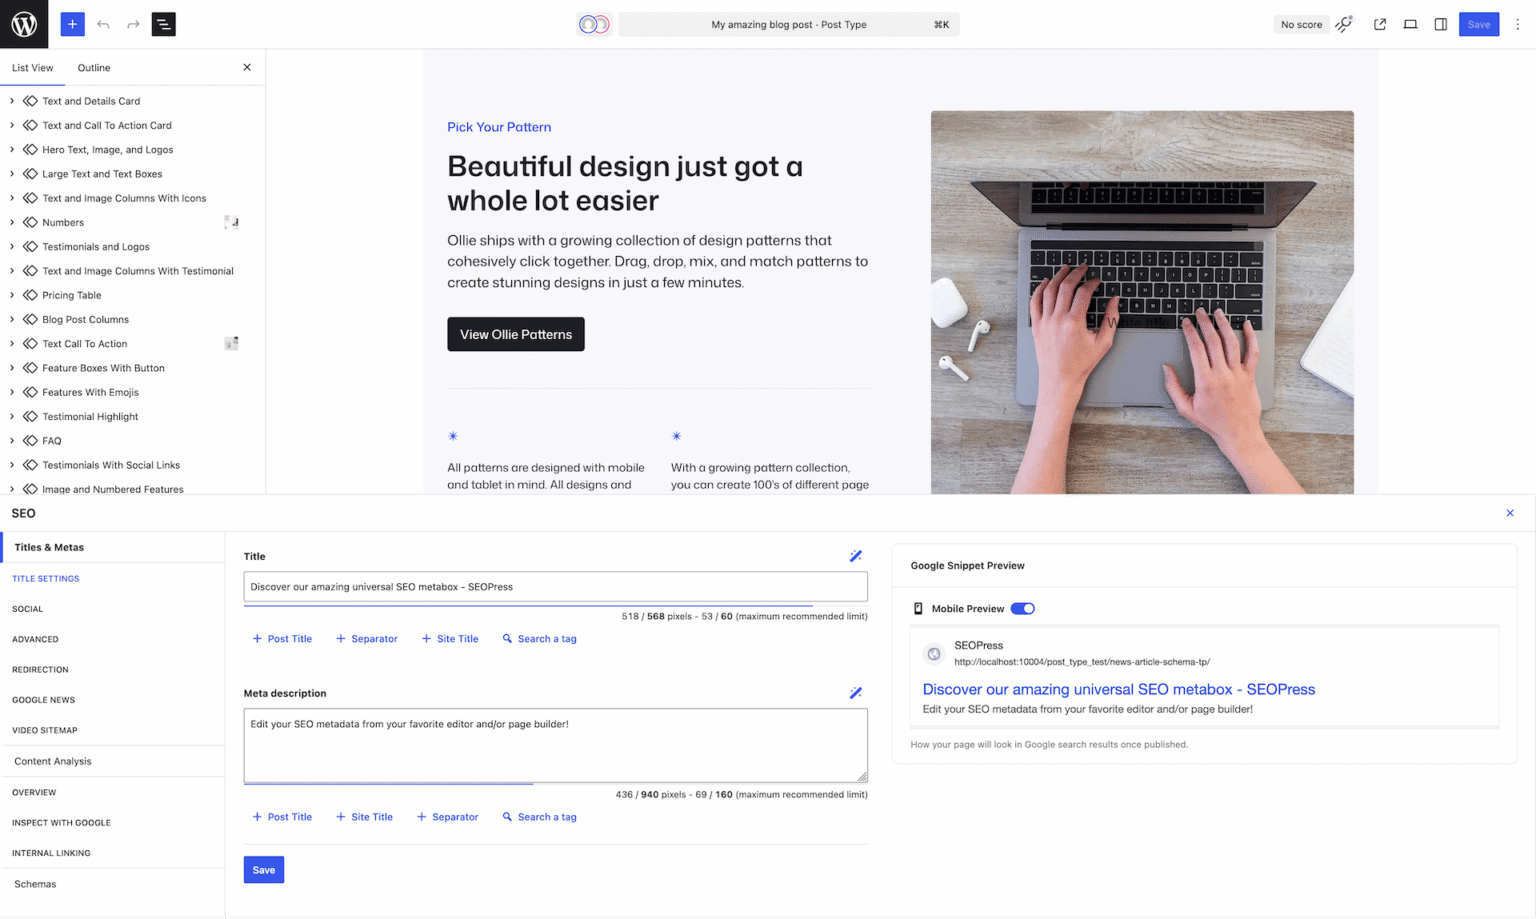The width and height of the screenshot is (1536, 919).
Task: Insert Separator tag under Meta description
Action: (x=448, y=817)
